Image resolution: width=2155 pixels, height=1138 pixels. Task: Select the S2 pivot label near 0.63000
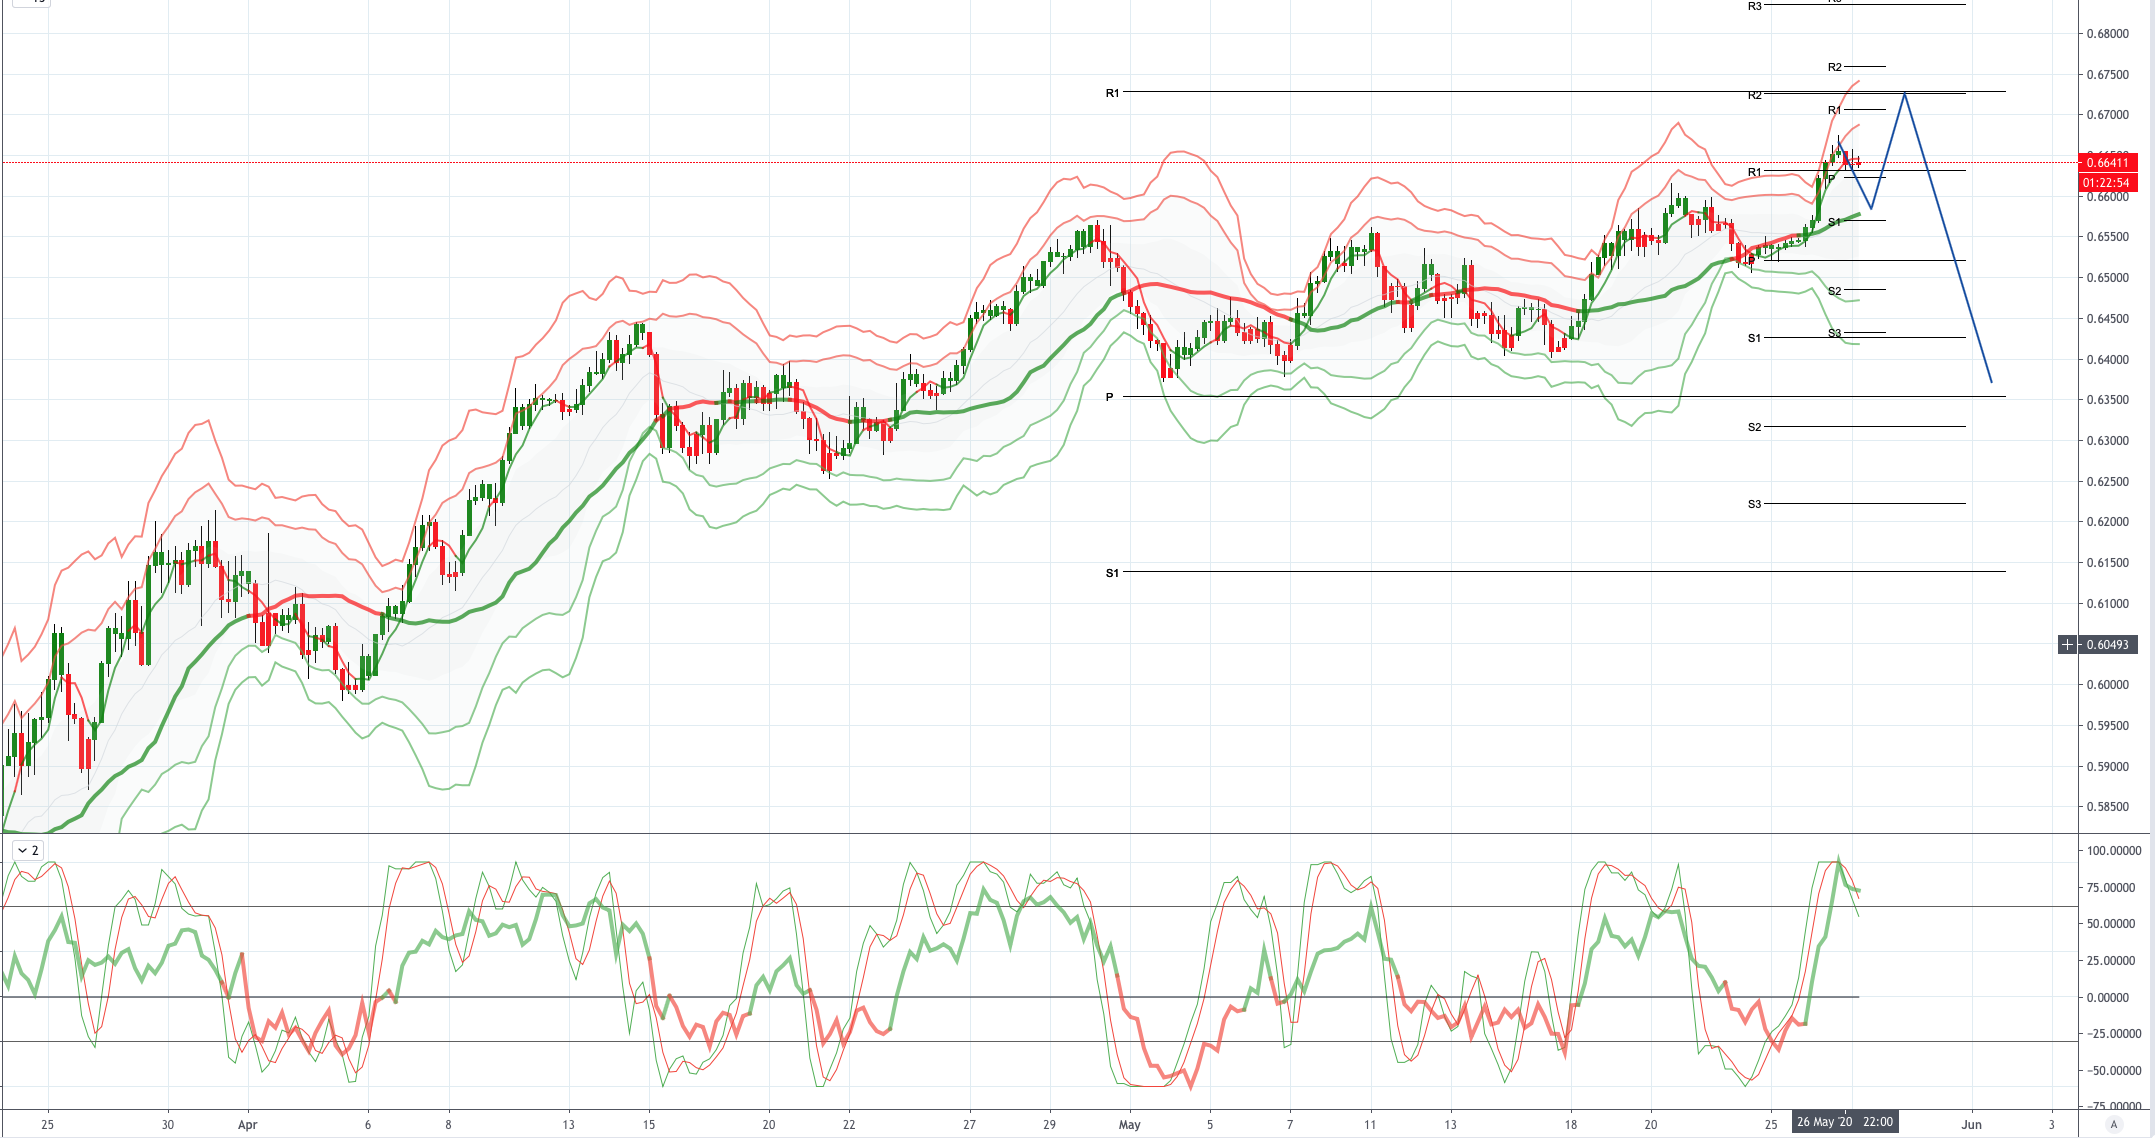point(1755,427)
